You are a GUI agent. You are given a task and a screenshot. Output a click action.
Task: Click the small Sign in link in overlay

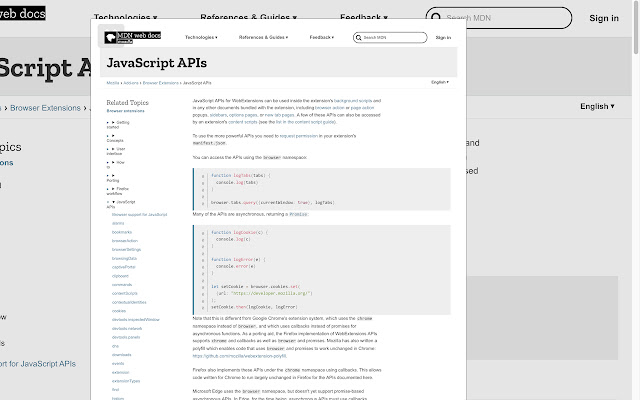[x=443, y=38]
